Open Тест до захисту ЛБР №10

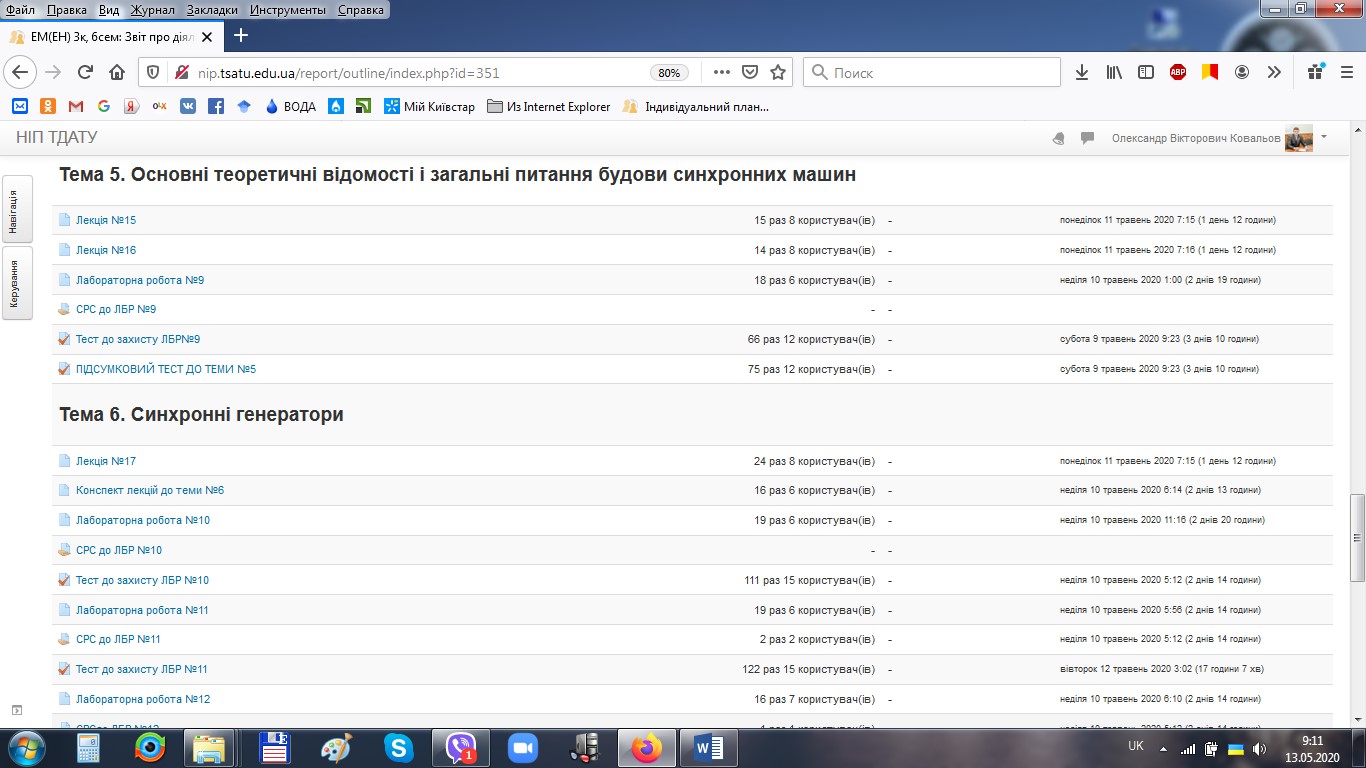(x=142, y=580)
